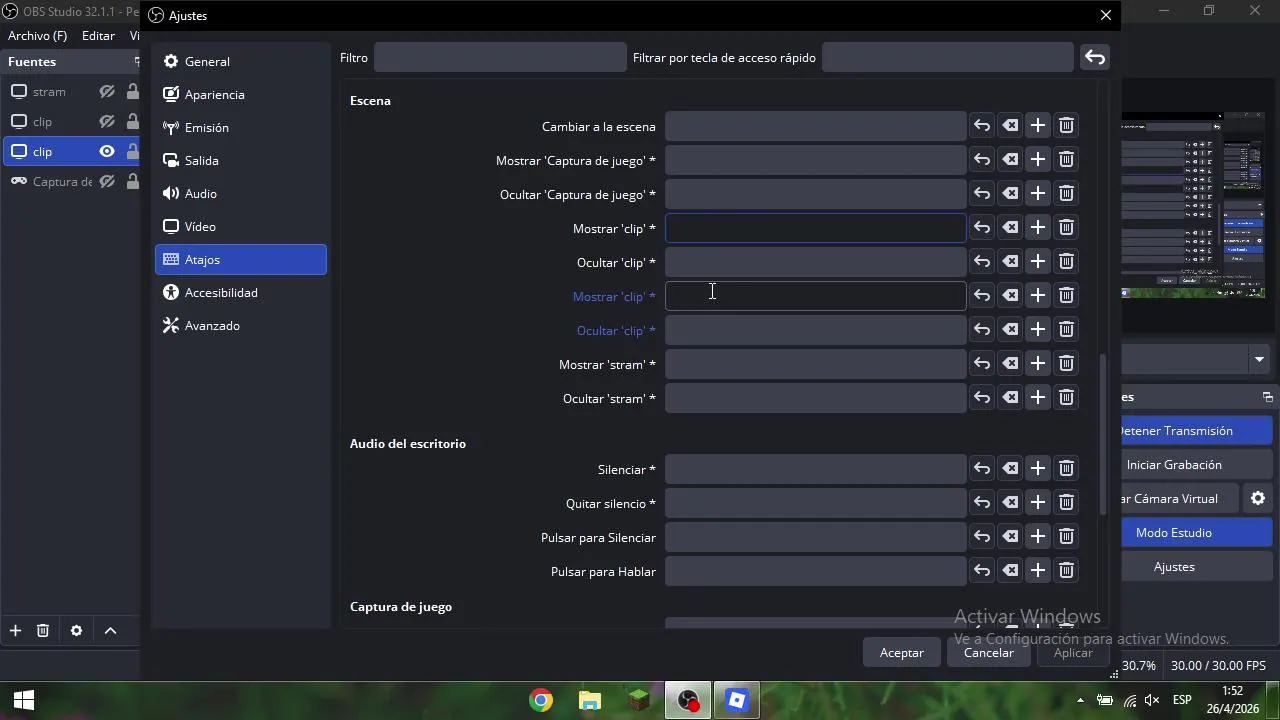
Task: Open the Avanzado settings section
Action: (x=241, y=326)
